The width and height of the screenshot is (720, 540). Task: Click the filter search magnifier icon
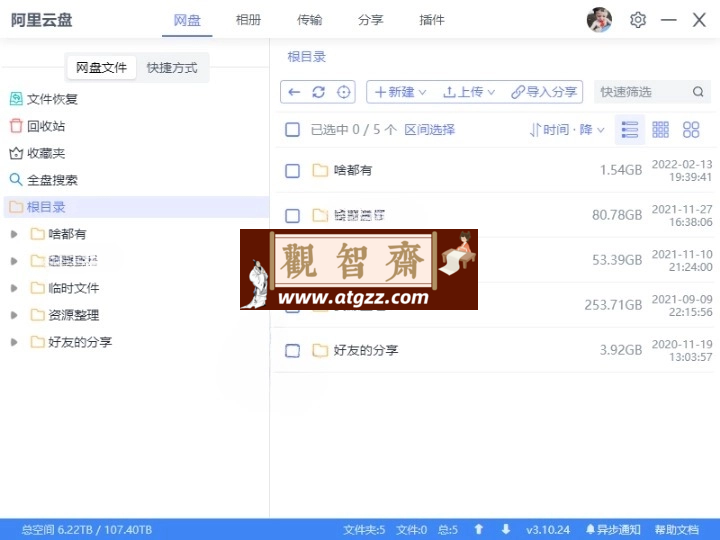tap(698, 92)
